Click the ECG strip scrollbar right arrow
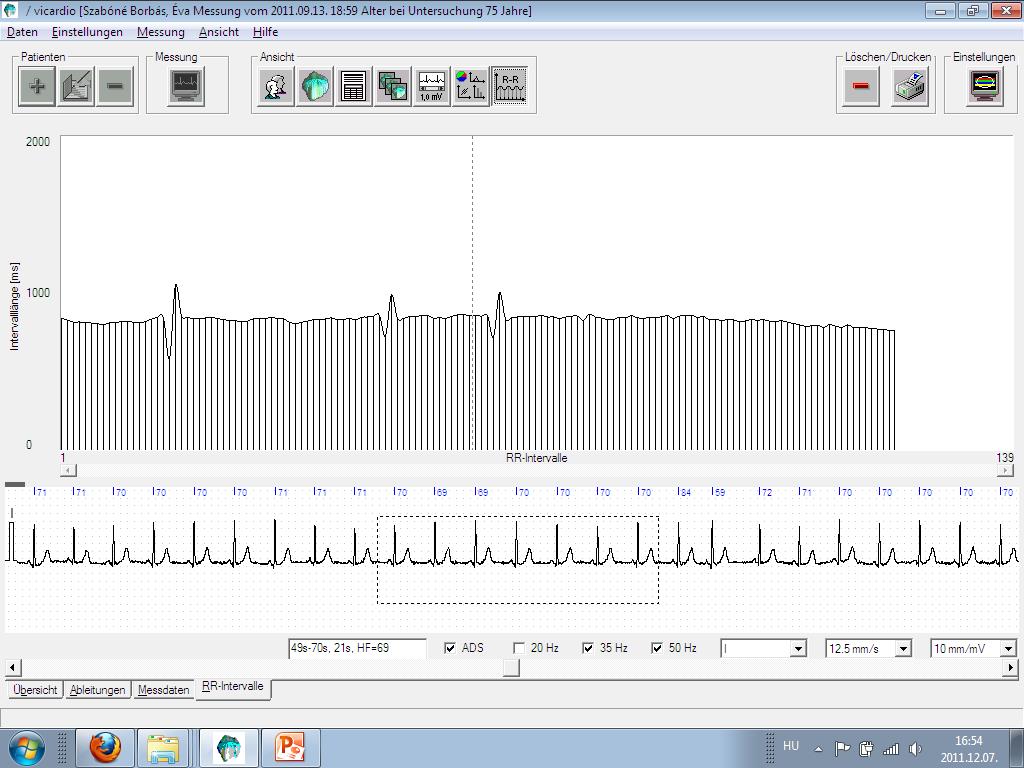Viewport: 1024px width, 768px height. (x=1010, y=667)
